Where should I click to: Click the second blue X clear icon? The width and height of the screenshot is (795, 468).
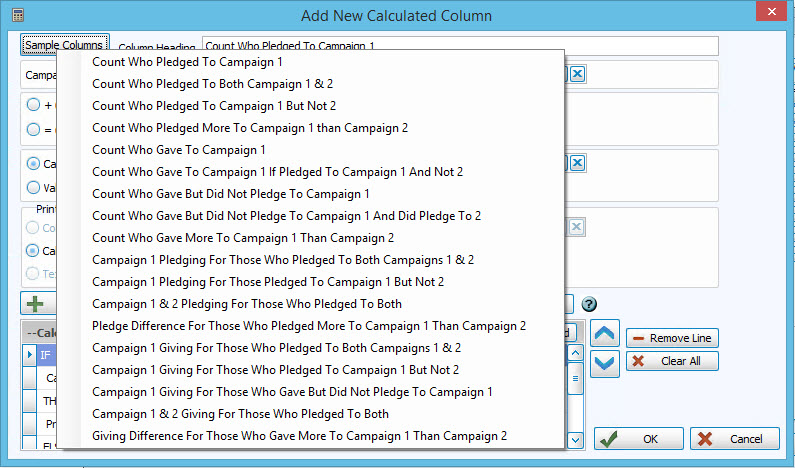pyautogui.click(x=578, y=163)
